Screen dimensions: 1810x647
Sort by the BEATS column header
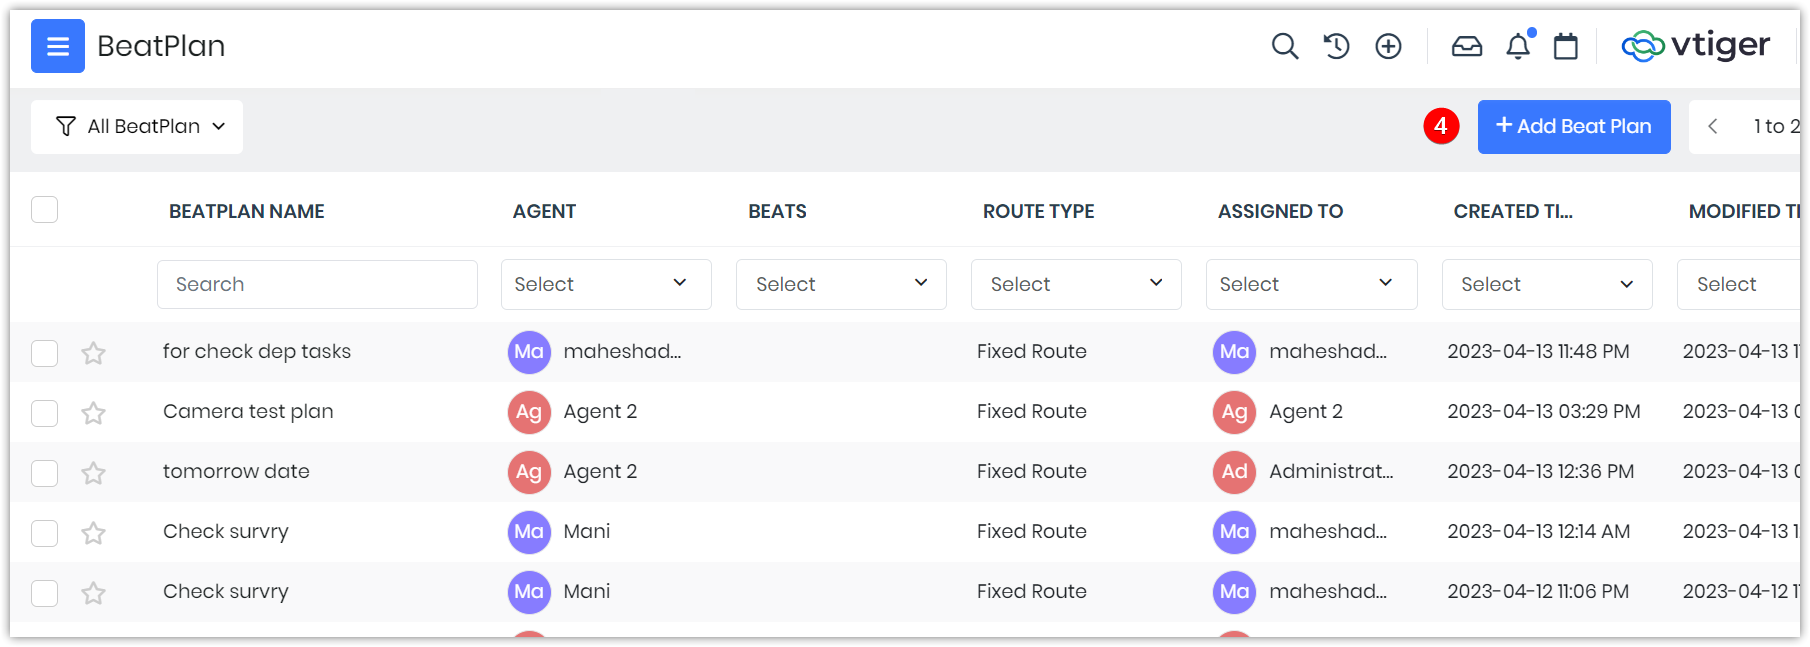pos(778,211)
